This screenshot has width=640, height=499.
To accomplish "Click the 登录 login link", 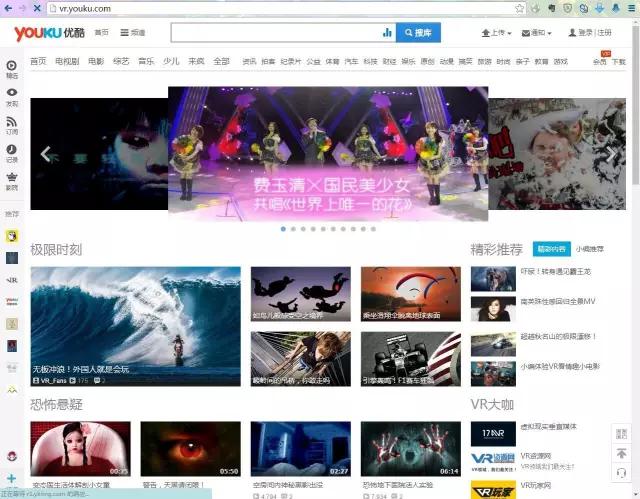I will (585, 33).
